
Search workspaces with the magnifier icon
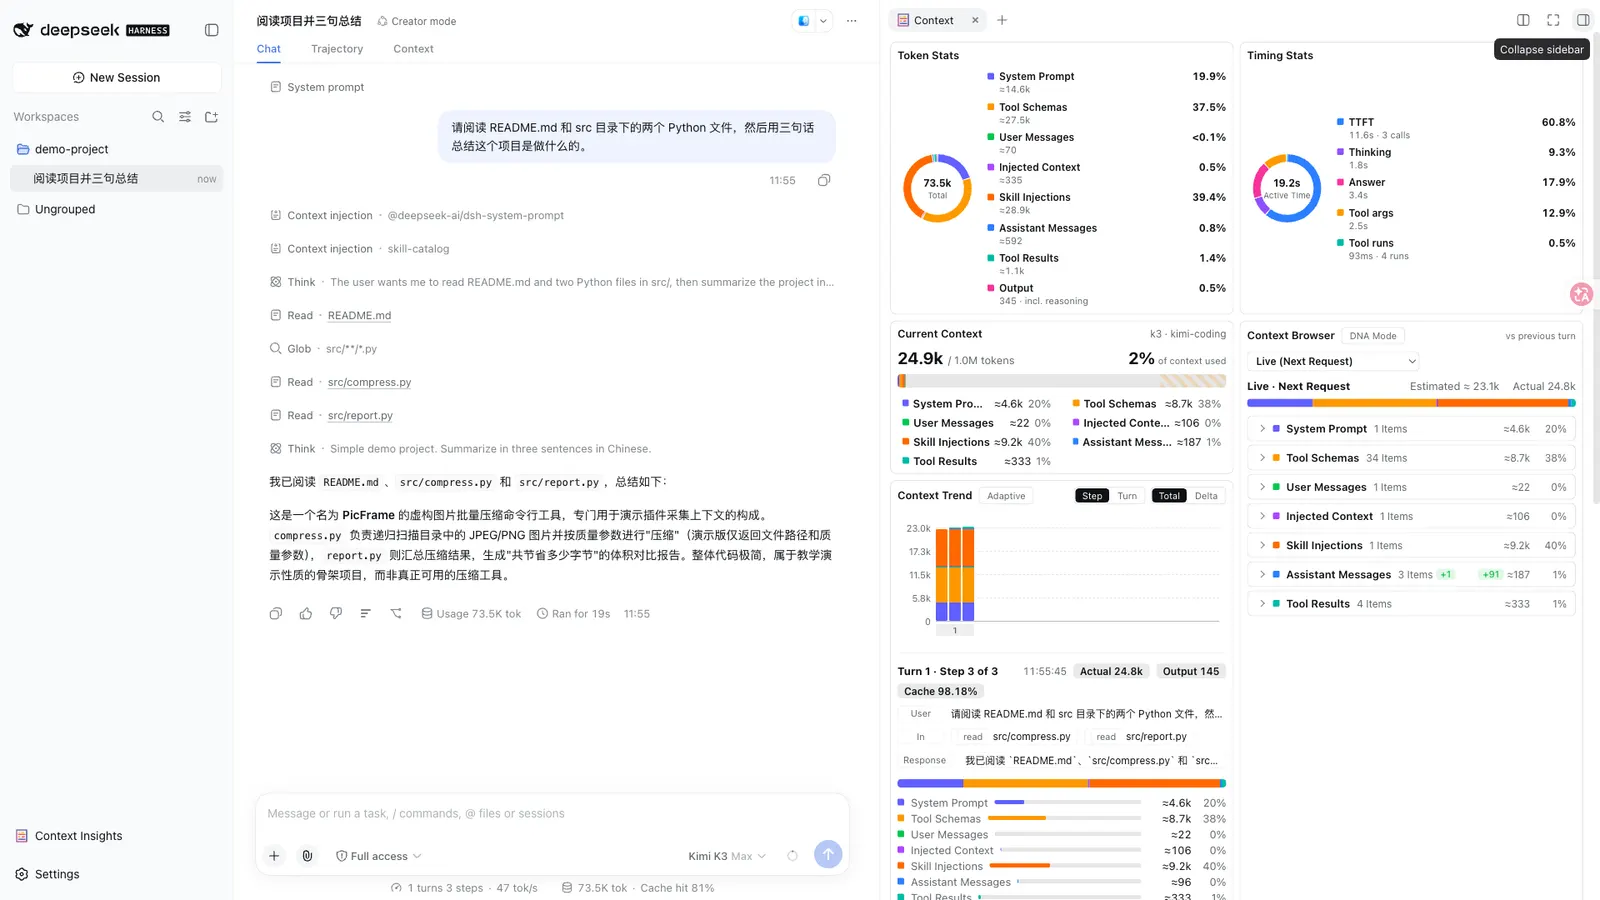158,117
